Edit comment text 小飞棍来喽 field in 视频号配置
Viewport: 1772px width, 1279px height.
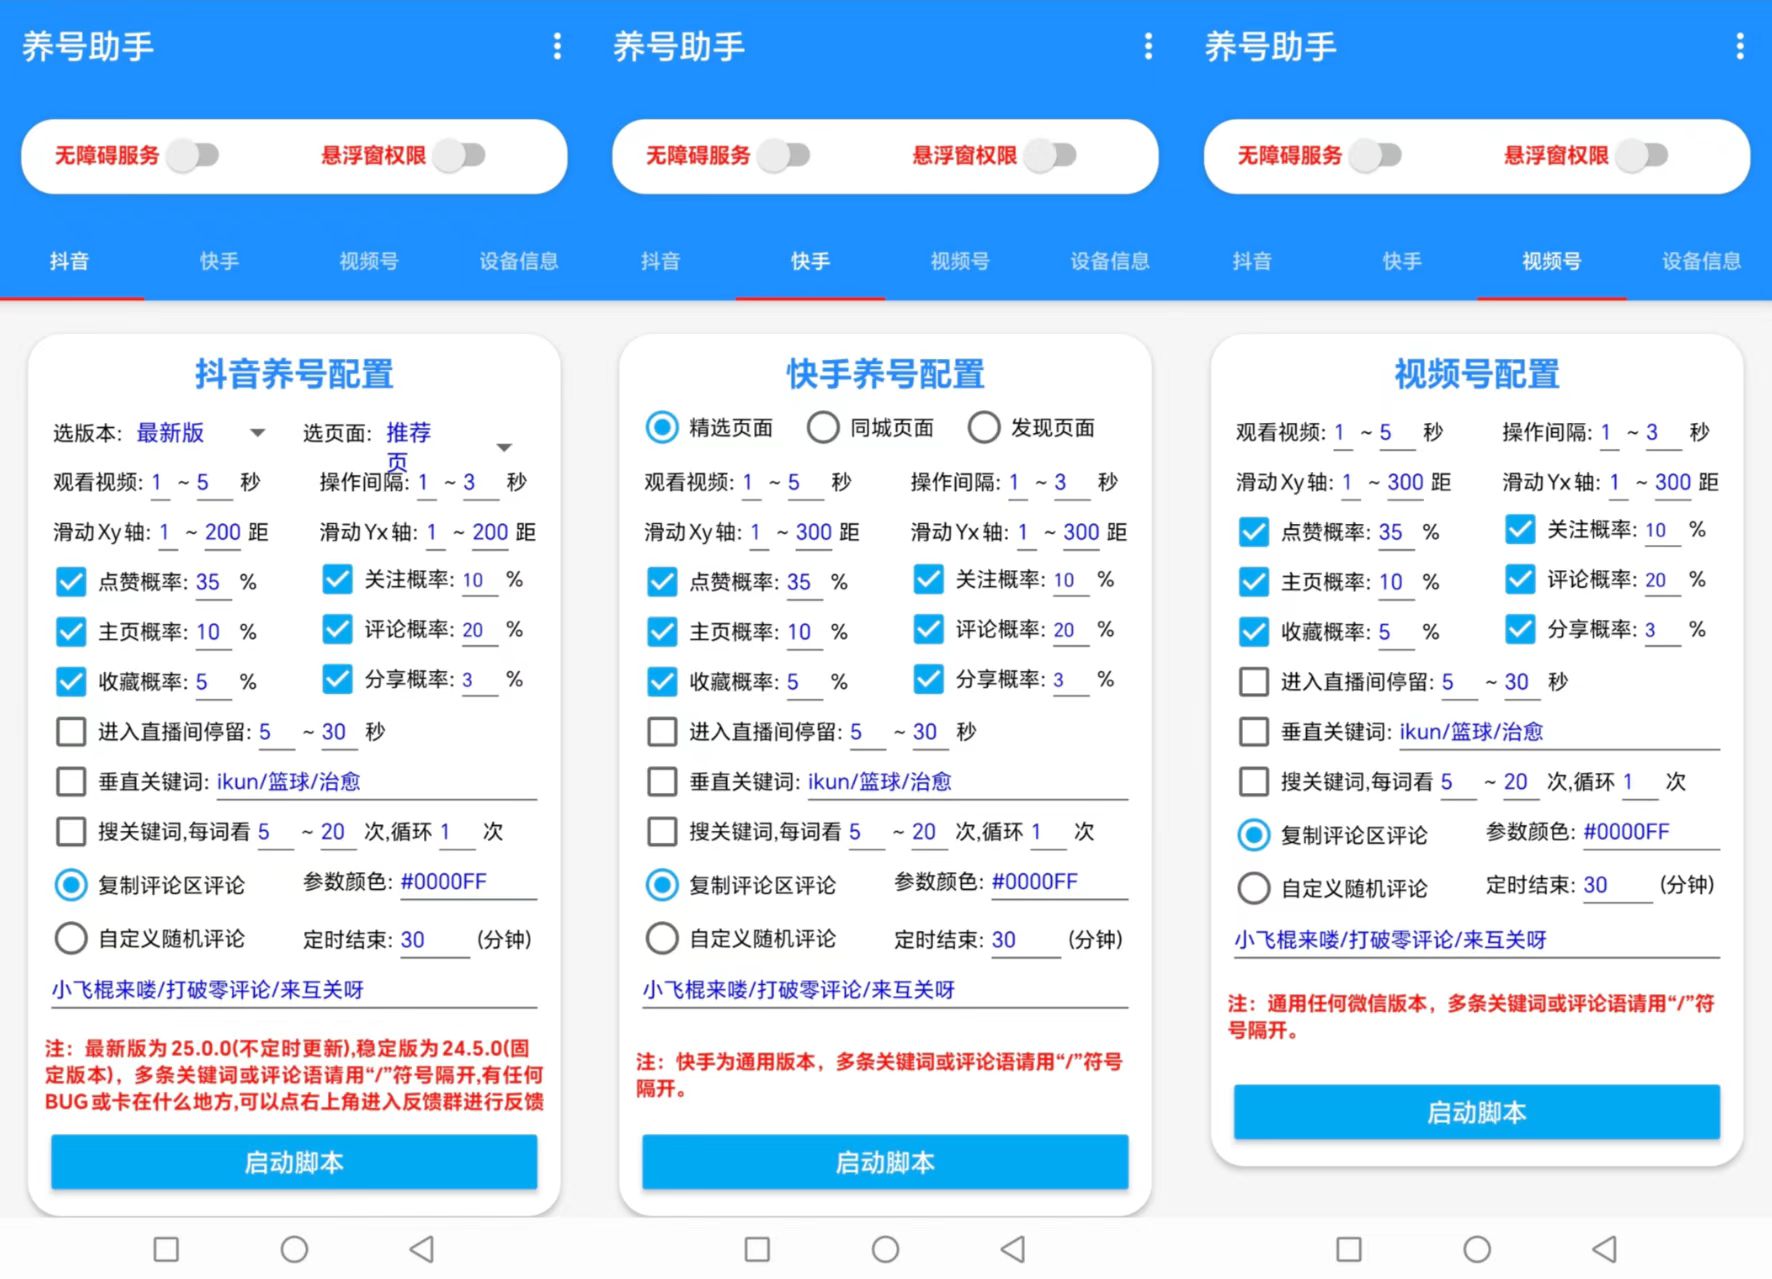[x=1477, y=940]
